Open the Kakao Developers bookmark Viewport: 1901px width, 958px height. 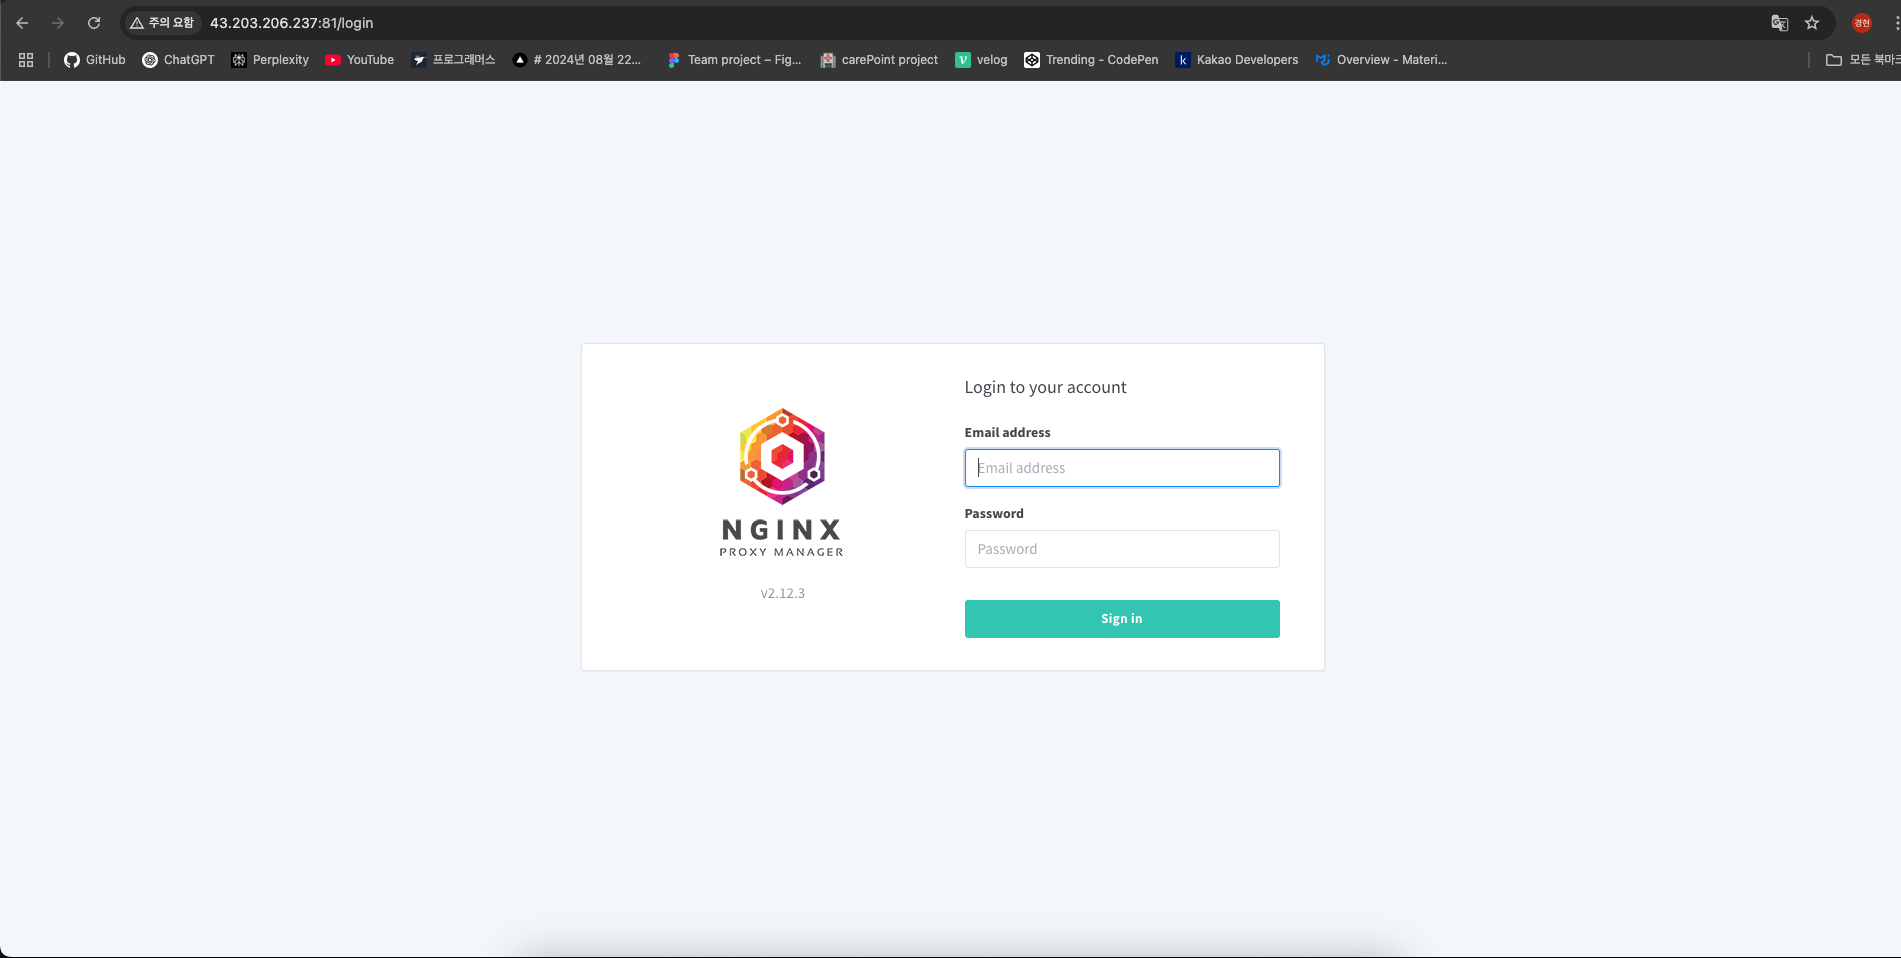point(1237,60)
